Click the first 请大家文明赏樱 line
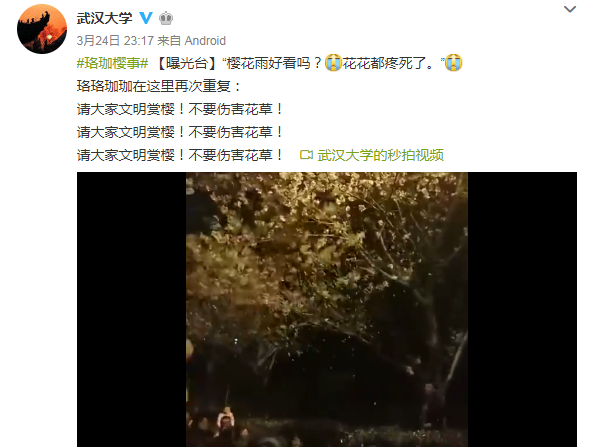 pos(181,109)
